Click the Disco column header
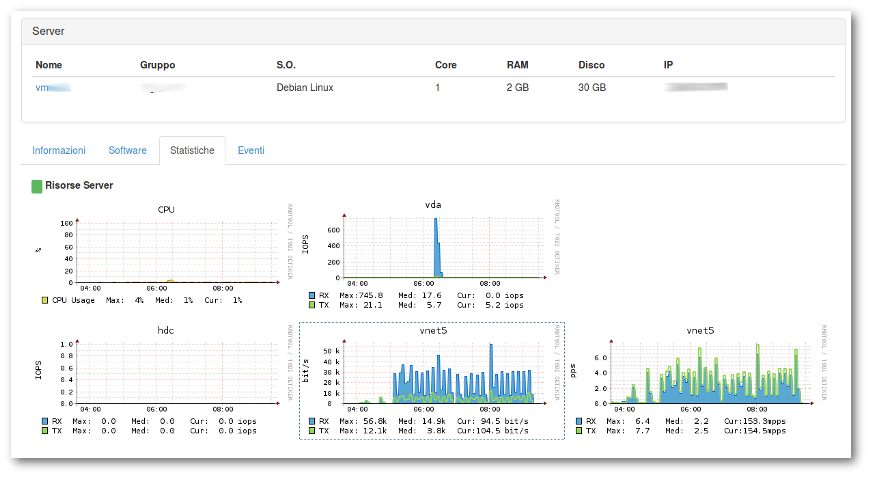 click(591, 65)
